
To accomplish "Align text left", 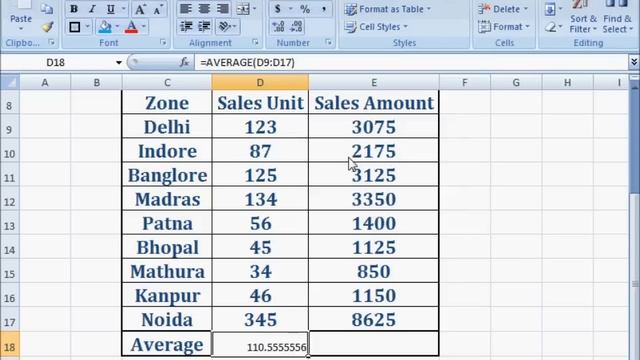I will coord(186,9).
